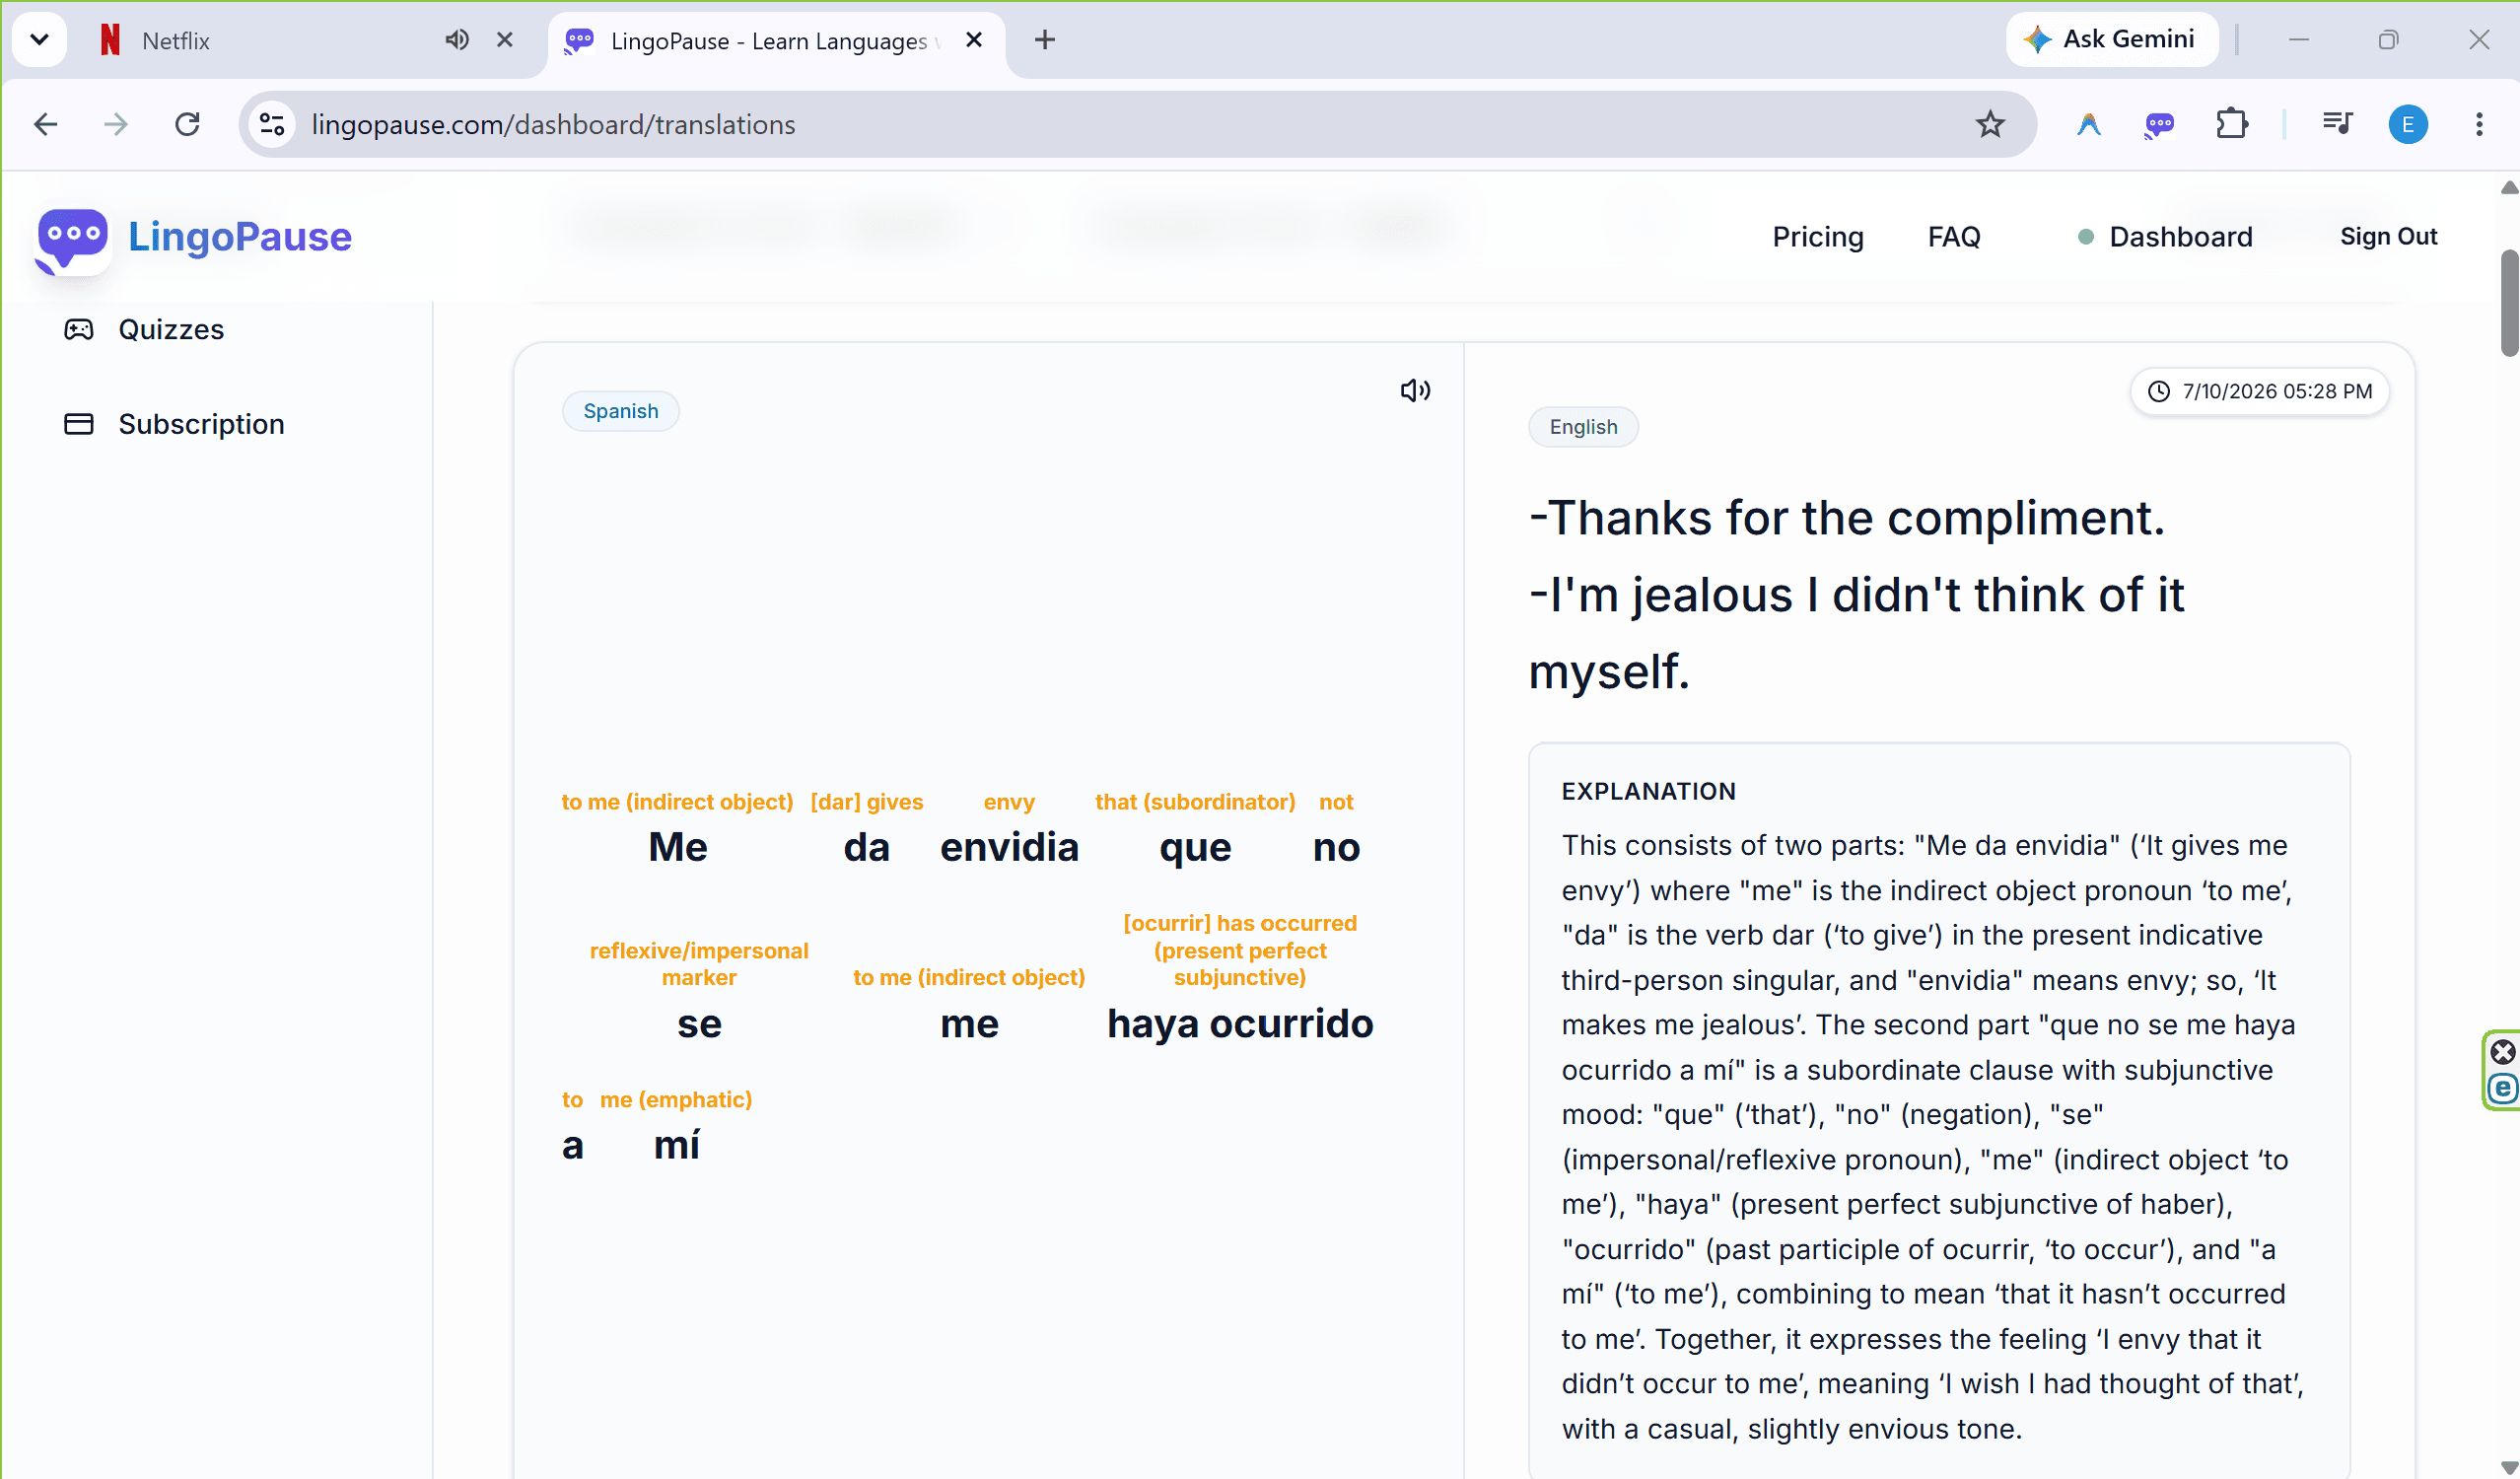The height and width of the screenshot is (1479, 2520).
Task: Close the LingoPause tab
Action: (x=974, y=40)
